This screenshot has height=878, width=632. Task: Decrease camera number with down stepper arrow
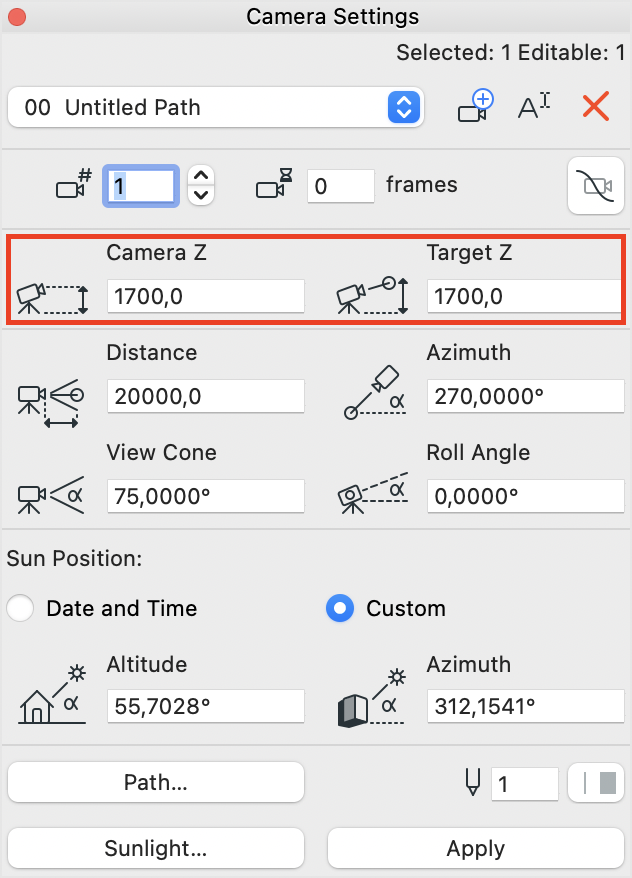point(201,195)
